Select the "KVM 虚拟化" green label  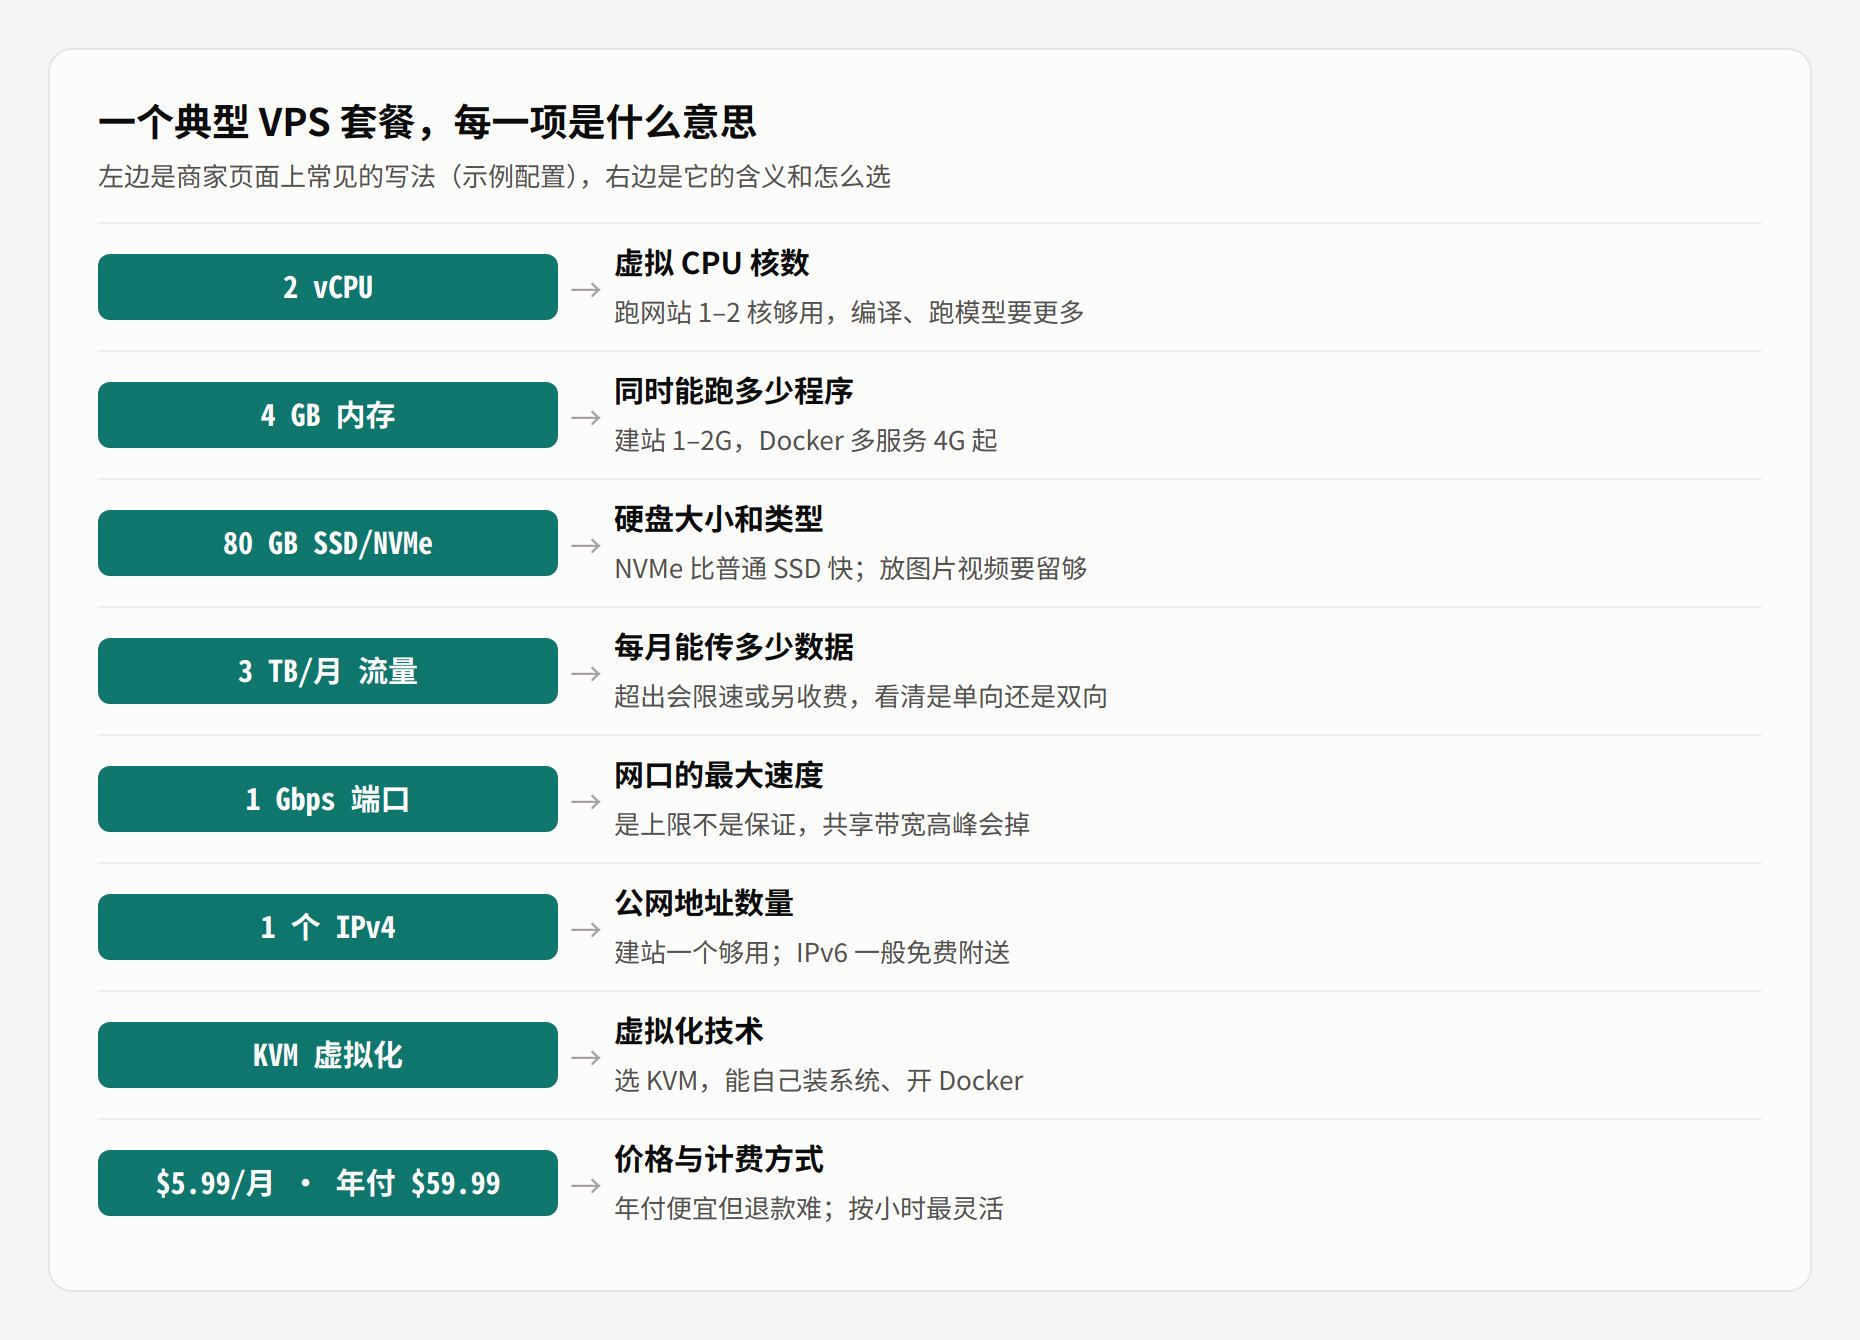(328, 1055)
